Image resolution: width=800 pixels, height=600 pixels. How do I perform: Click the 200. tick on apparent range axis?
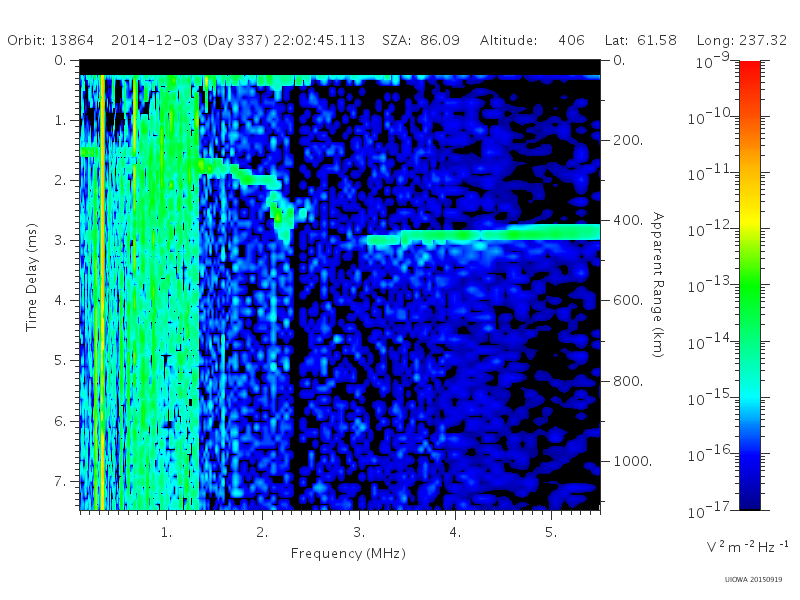pyautogui.click(x=628, y=140)
